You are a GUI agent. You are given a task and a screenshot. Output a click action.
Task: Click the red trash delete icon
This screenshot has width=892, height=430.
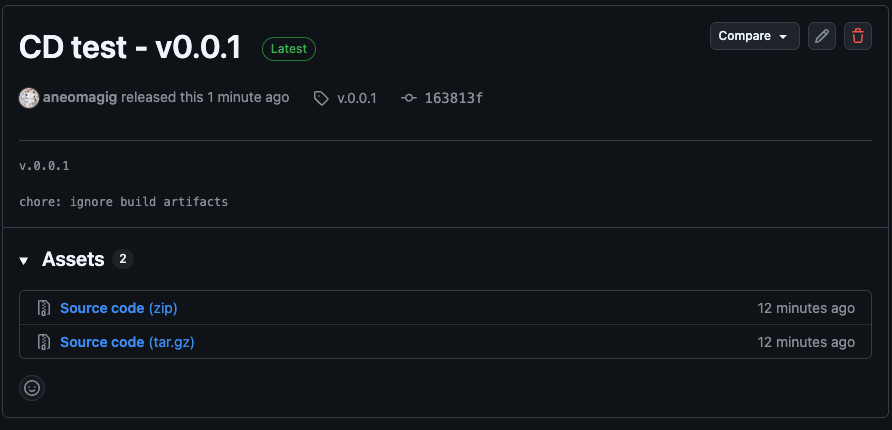tap(858, 36)
